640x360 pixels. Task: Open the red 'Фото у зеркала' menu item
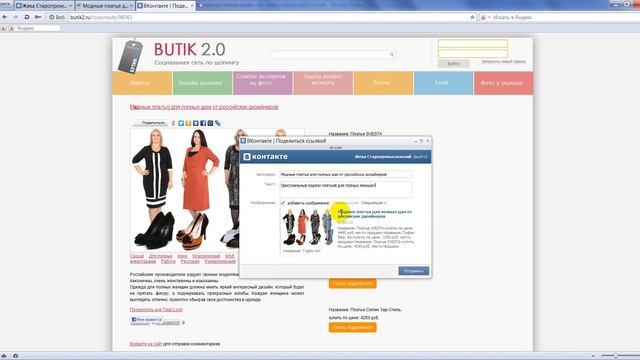503,83
